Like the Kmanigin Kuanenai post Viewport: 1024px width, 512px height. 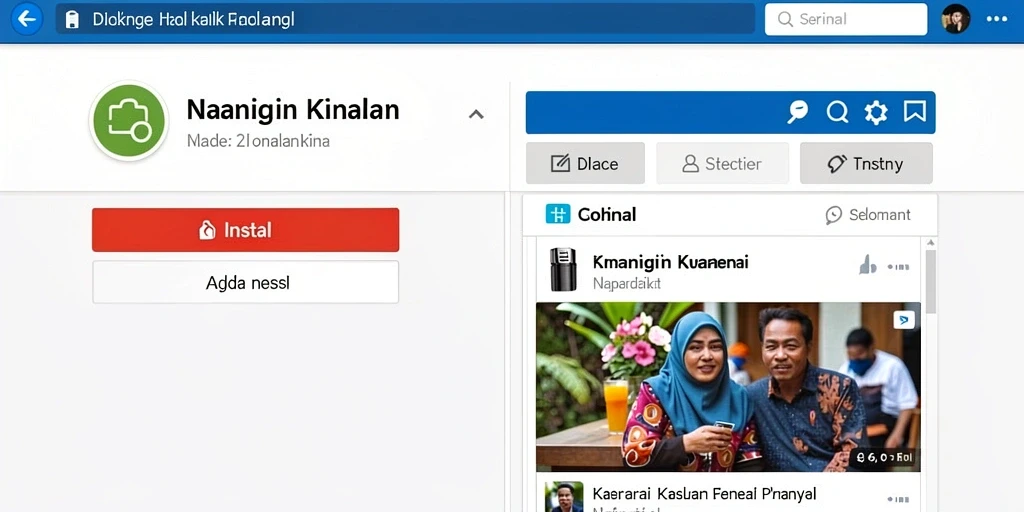[867, 265]
